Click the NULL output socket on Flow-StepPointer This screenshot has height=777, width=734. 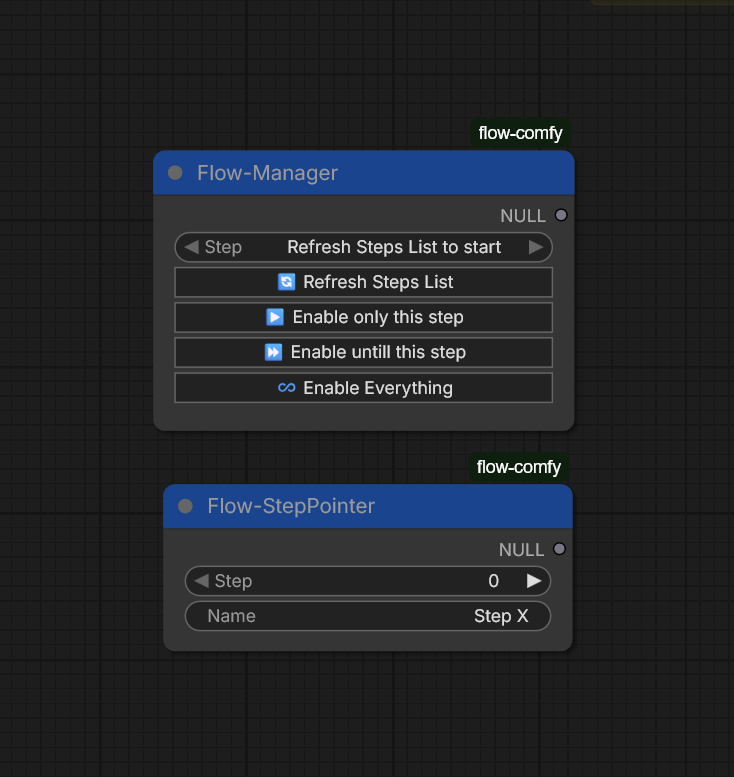click(x=560, y=549)
